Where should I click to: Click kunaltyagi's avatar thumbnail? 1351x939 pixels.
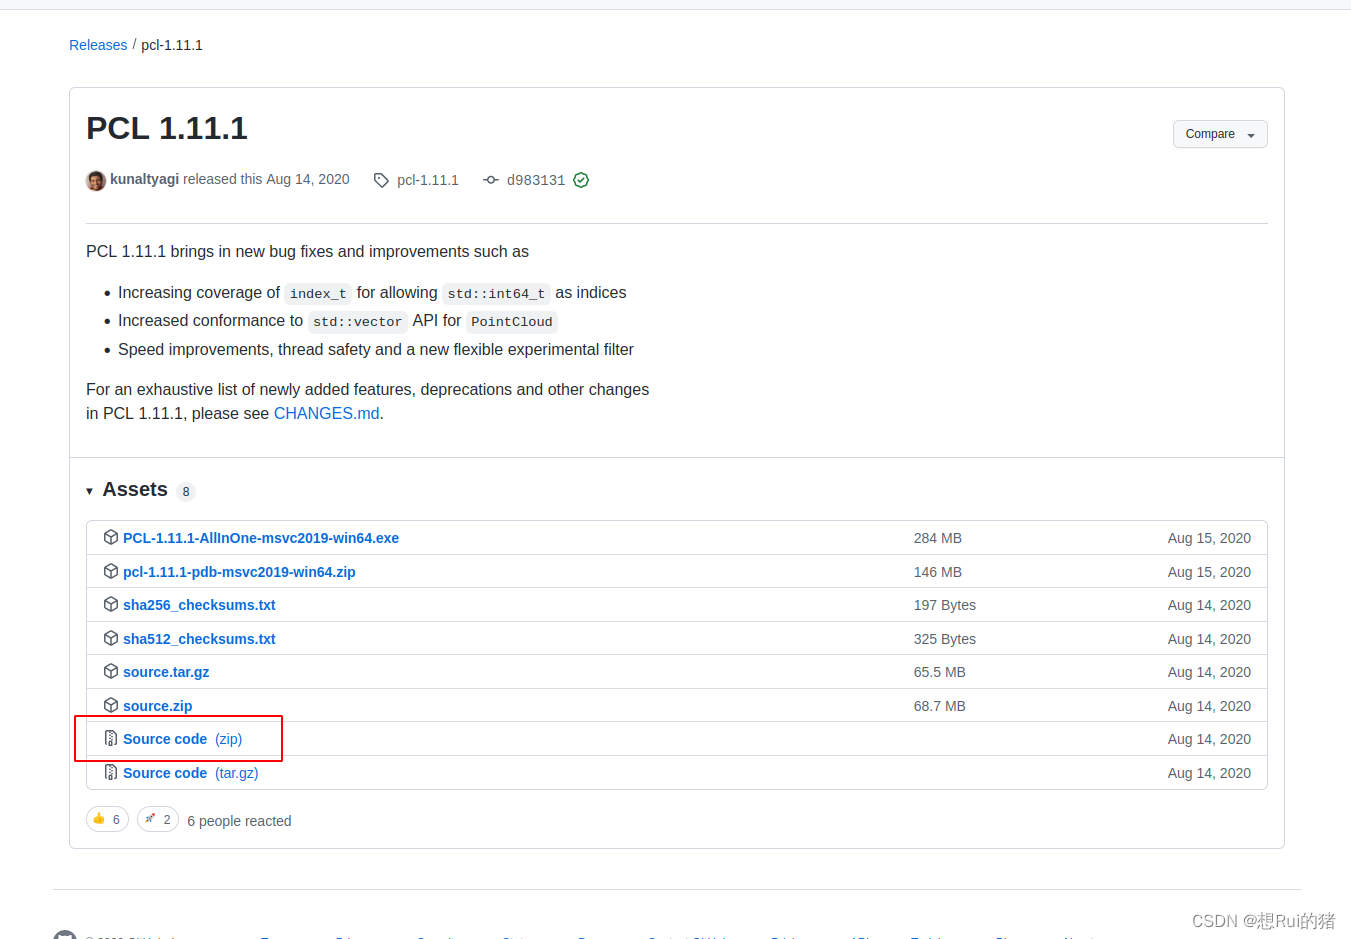[95, 180]
